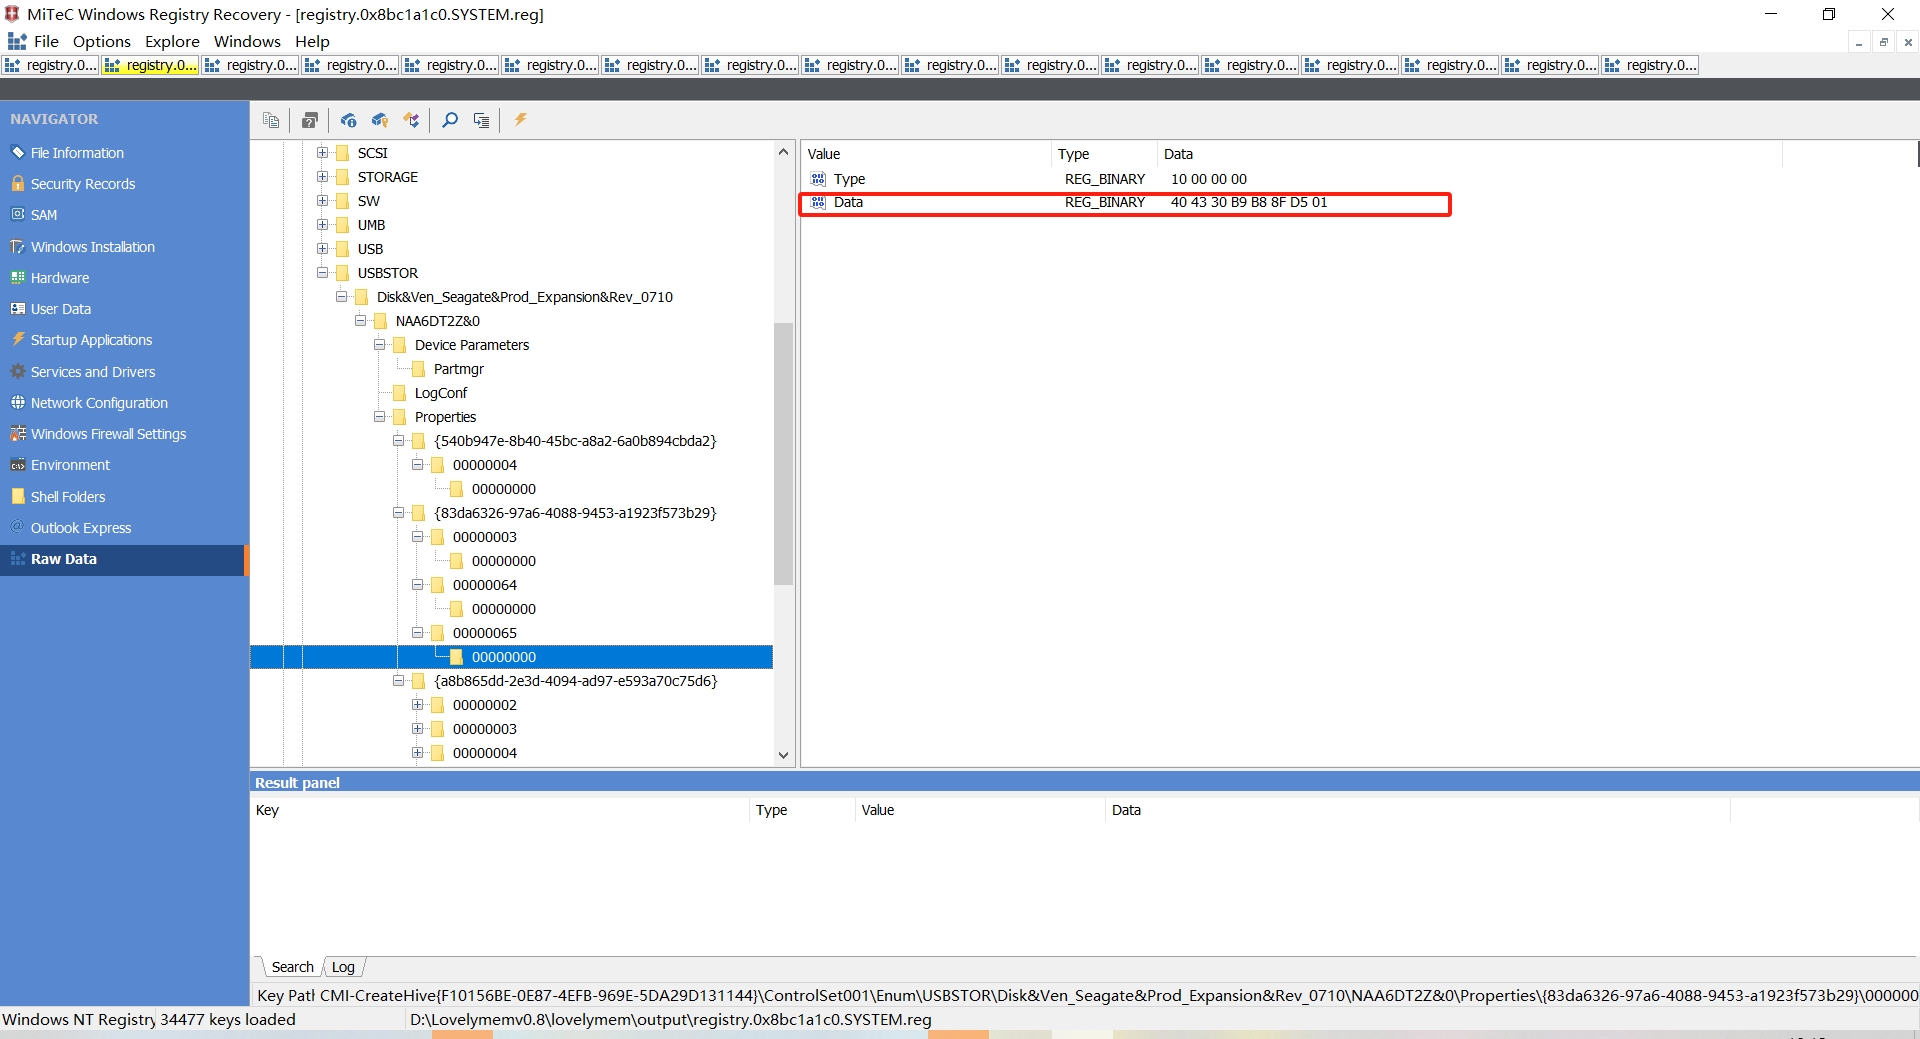Viewport: 1920px width, 1039px height.
Task: Collapse the Properties tree node
Action: pos(380,417)
